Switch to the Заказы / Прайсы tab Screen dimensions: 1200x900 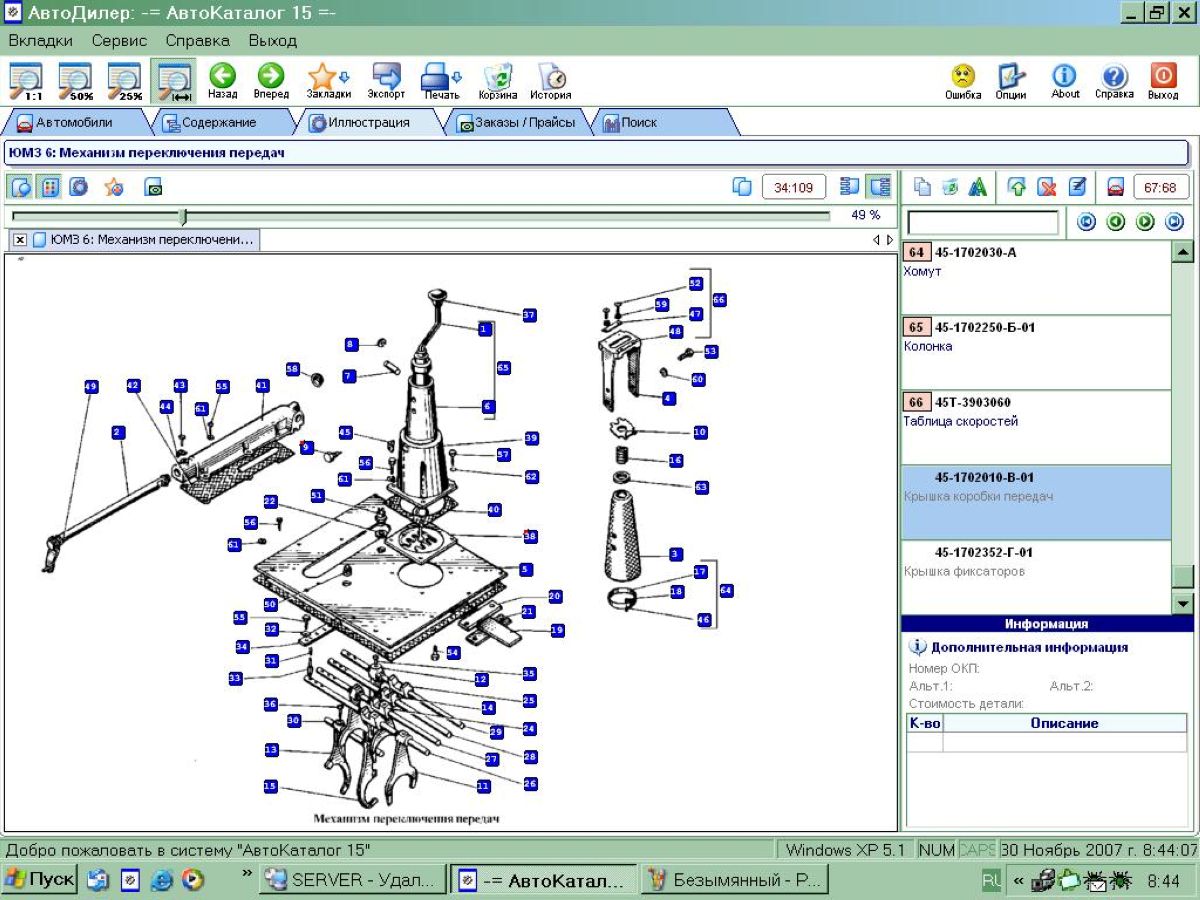point(516,123)
